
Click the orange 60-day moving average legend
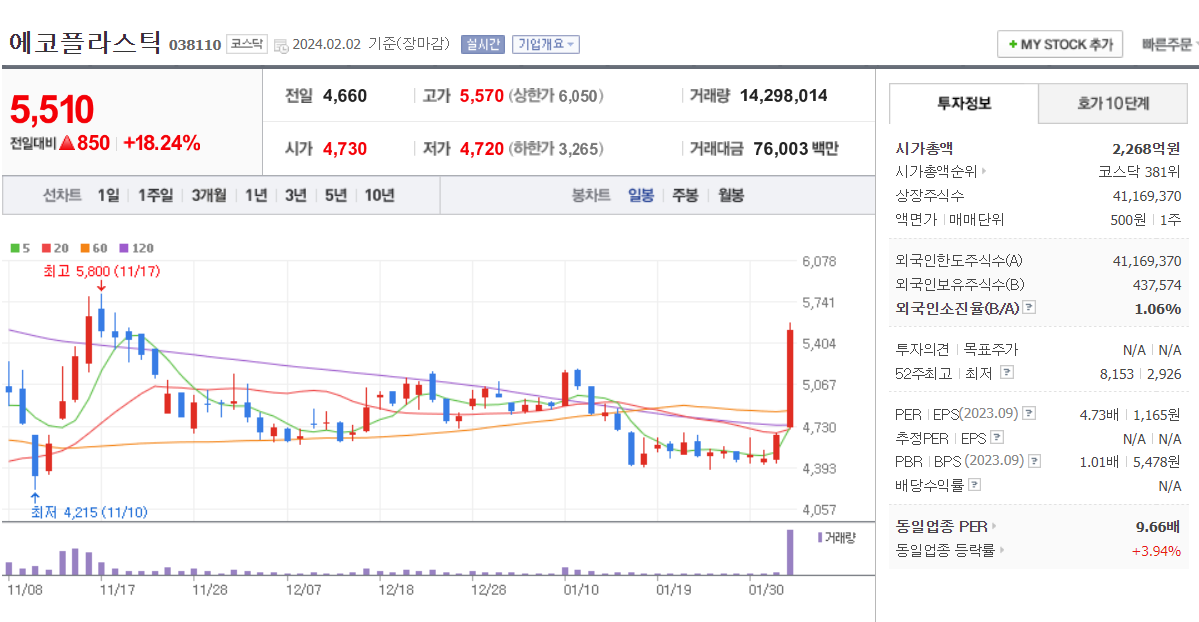(x=94, y=248)
